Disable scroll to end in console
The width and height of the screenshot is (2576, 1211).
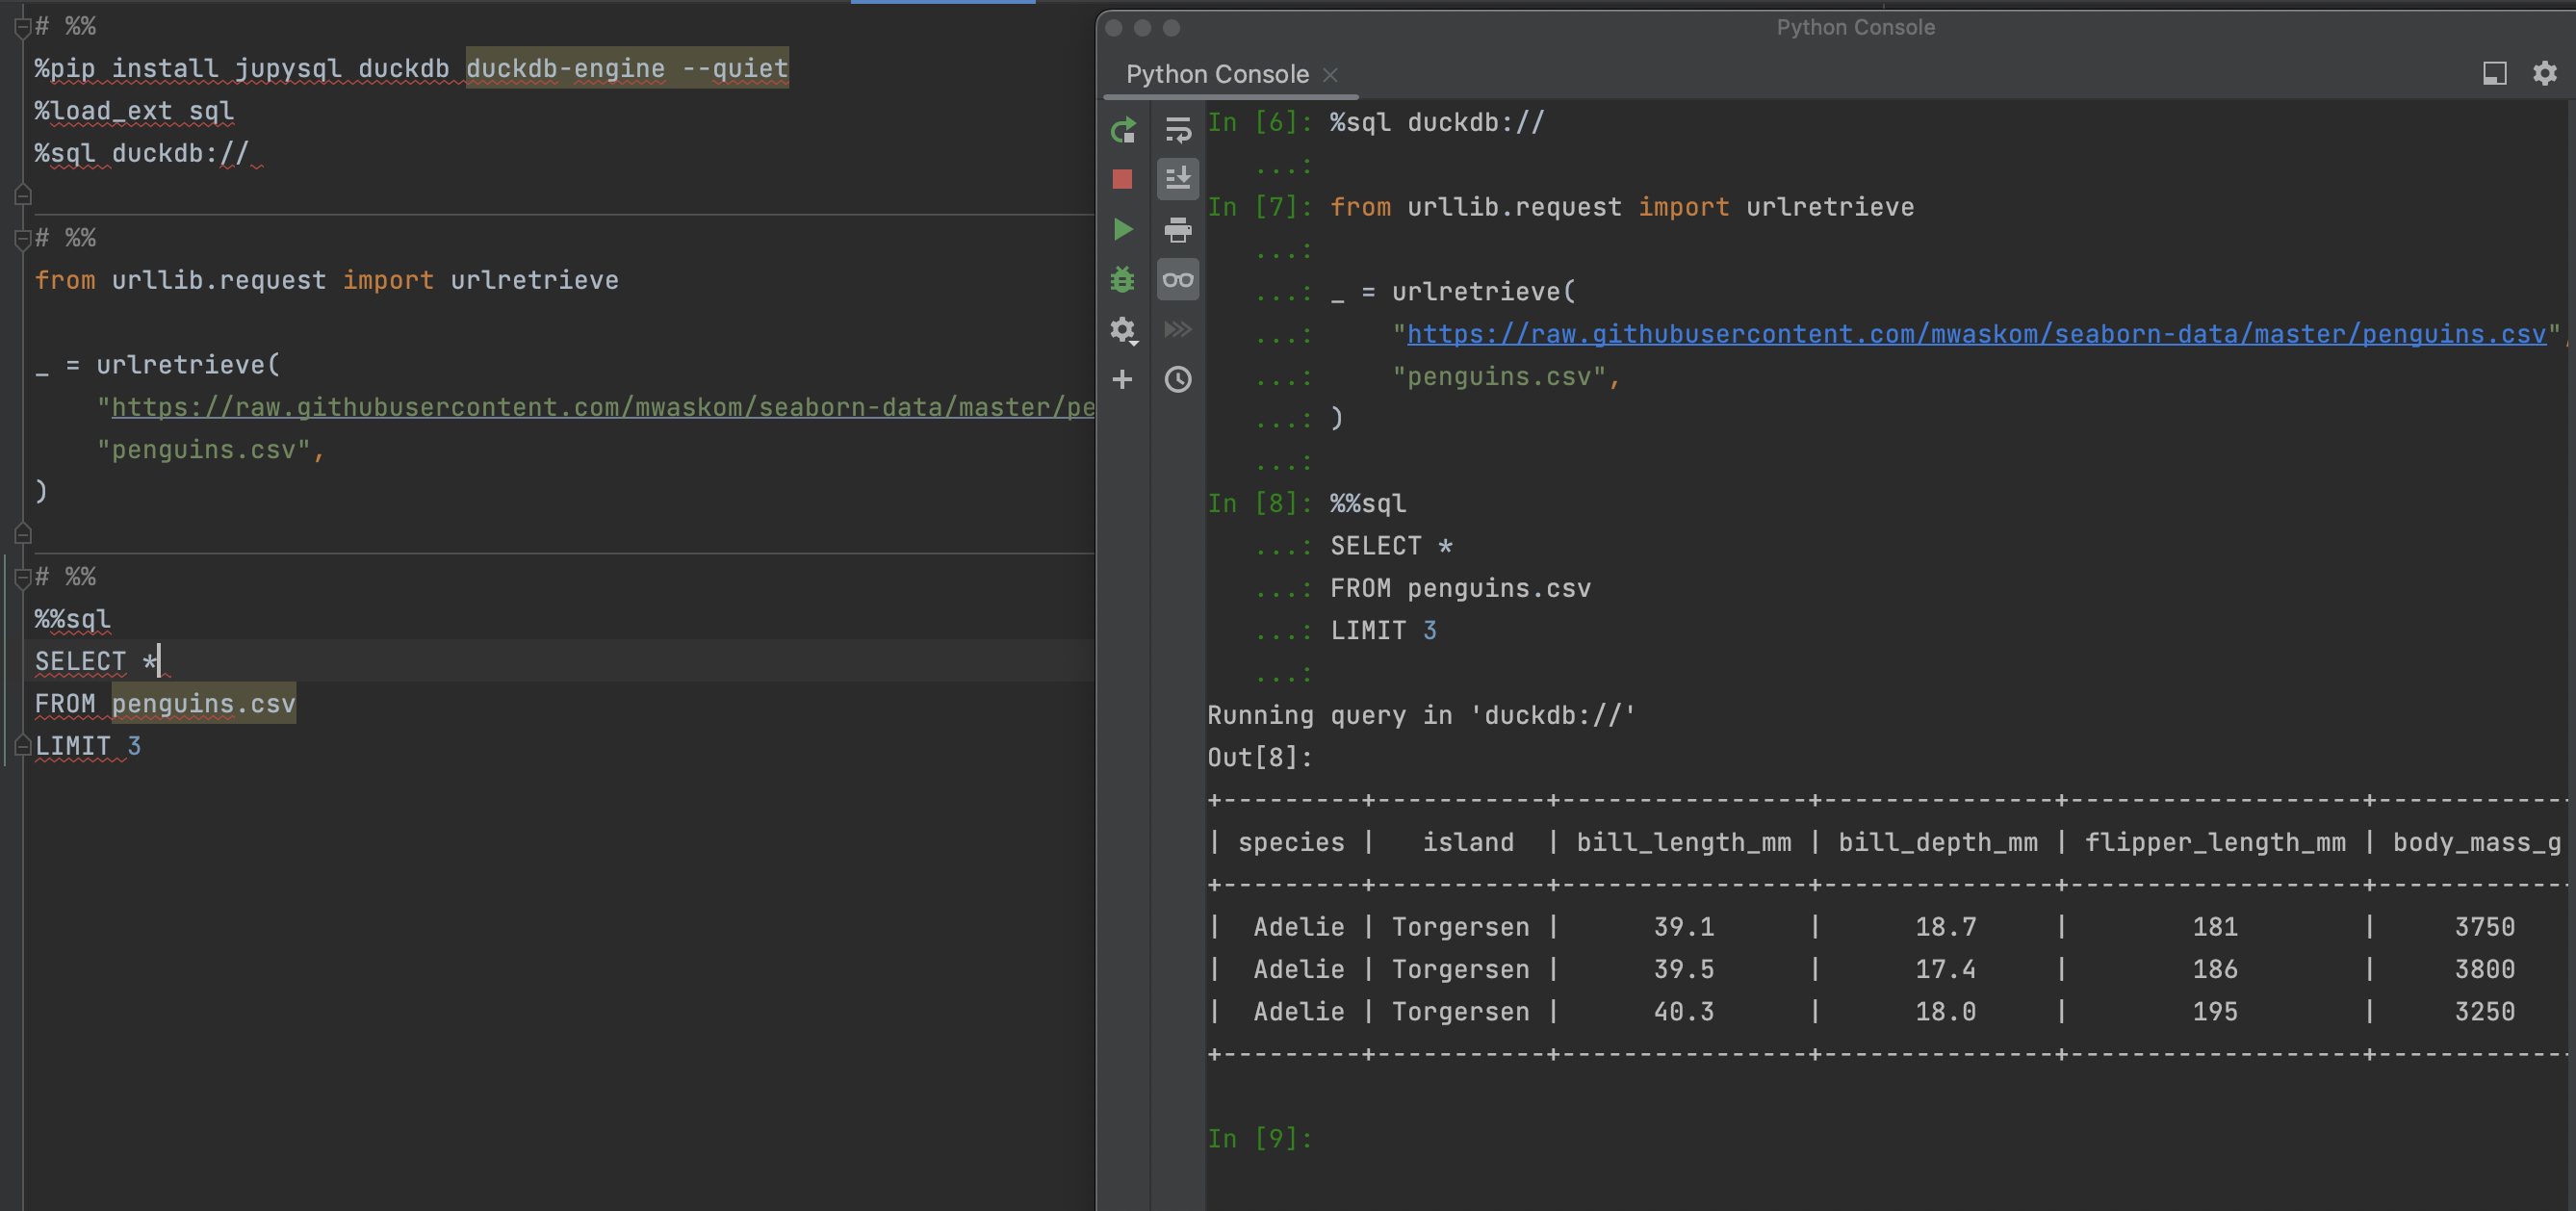tap(1178, 178)
